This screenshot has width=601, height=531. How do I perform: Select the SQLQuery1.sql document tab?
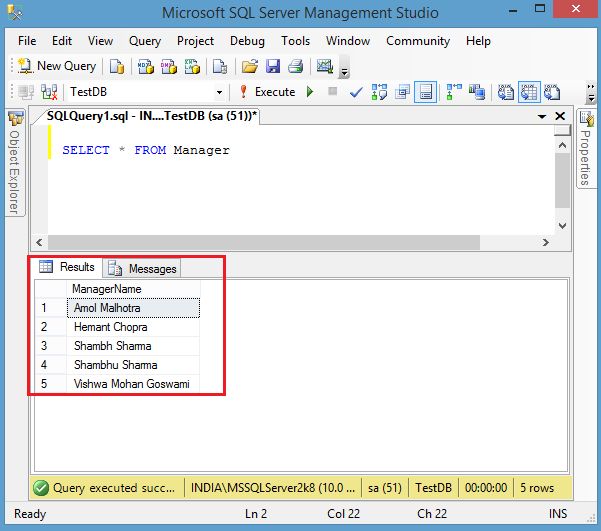pos(151,115)
